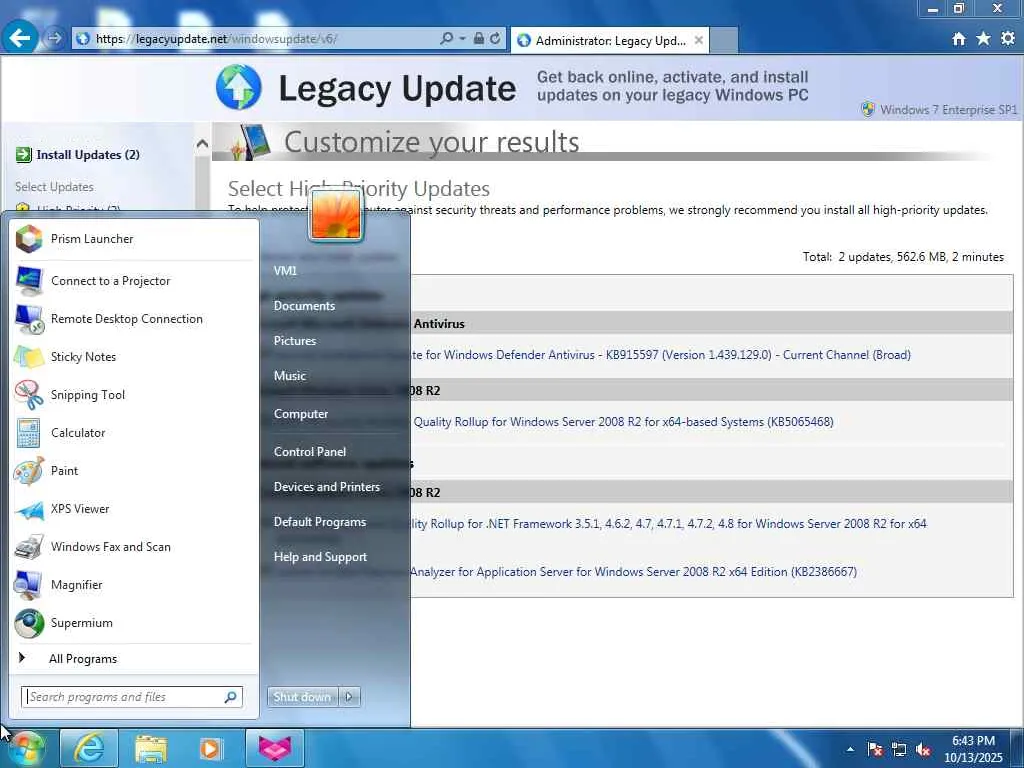Viewport: 1024px width, 768px height.
Task: Open Windows Fax and Scan
Action: (135, 547)
